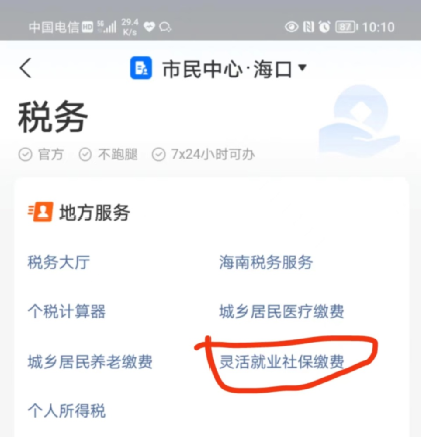Tap the eye comfort status icon
This screenshot has width=421, height=437.
(291, 27)
